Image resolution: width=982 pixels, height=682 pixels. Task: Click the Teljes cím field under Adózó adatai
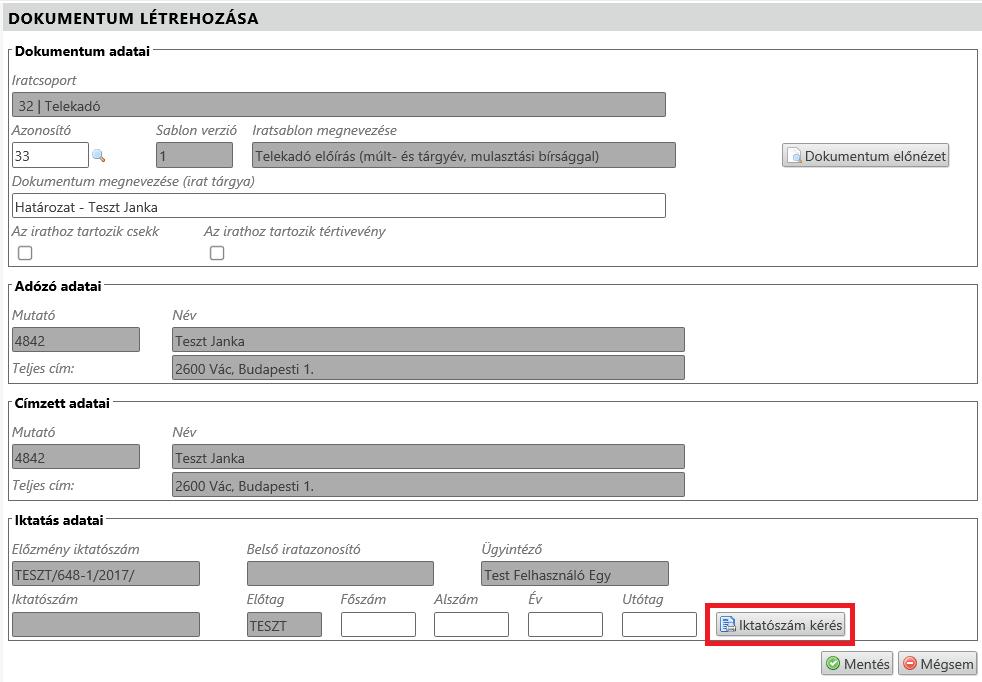[428, 368]
